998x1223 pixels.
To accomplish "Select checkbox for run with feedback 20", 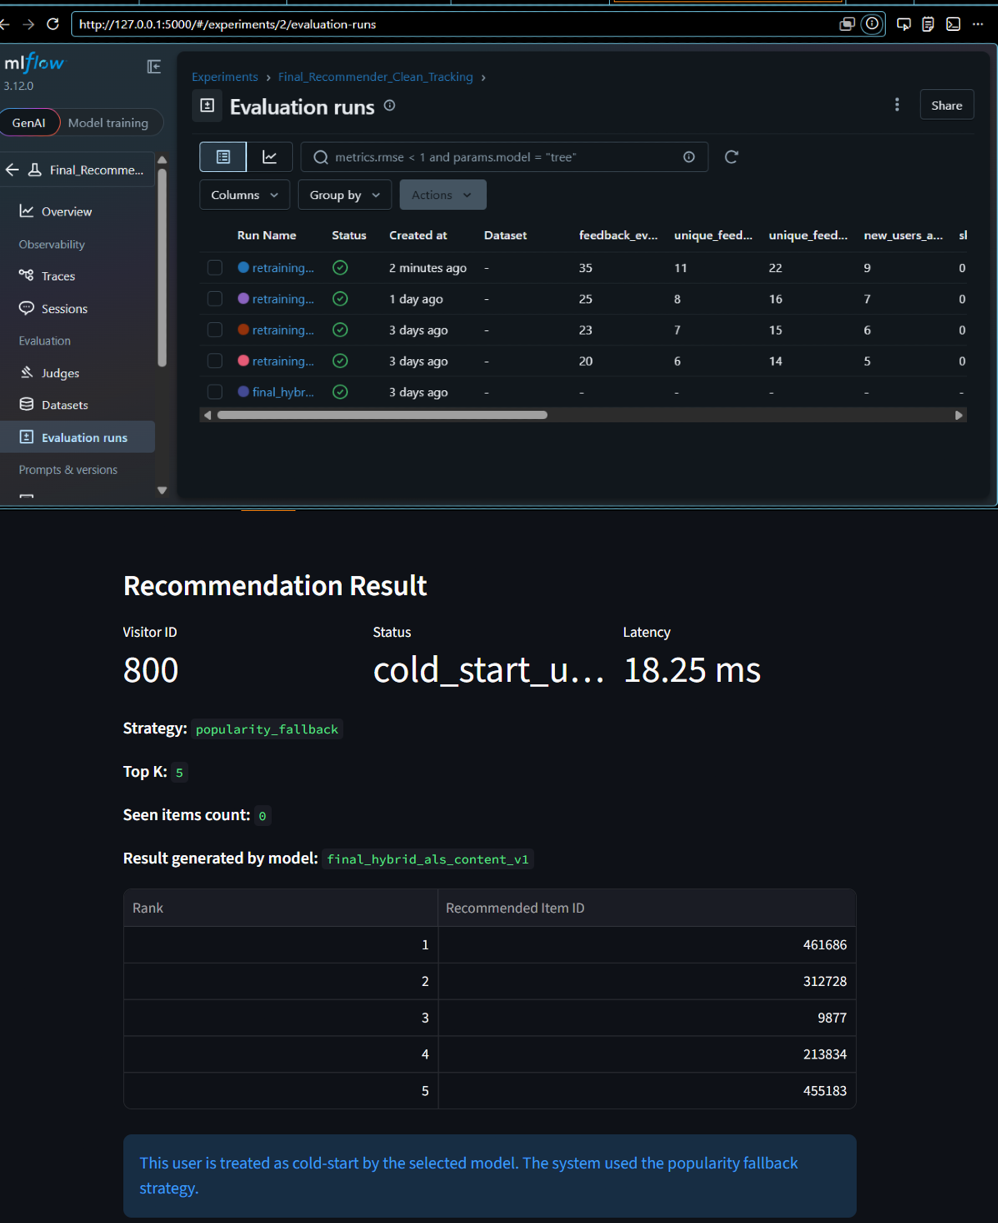I will tap(215, 360).
